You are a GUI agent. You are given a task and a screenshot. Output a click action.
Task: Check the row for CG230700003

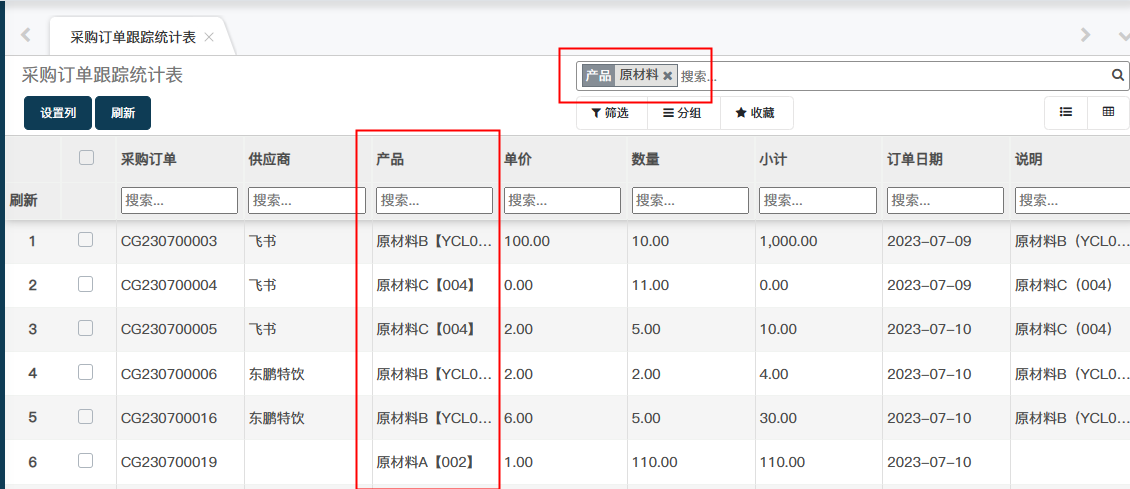click(86, 240)
